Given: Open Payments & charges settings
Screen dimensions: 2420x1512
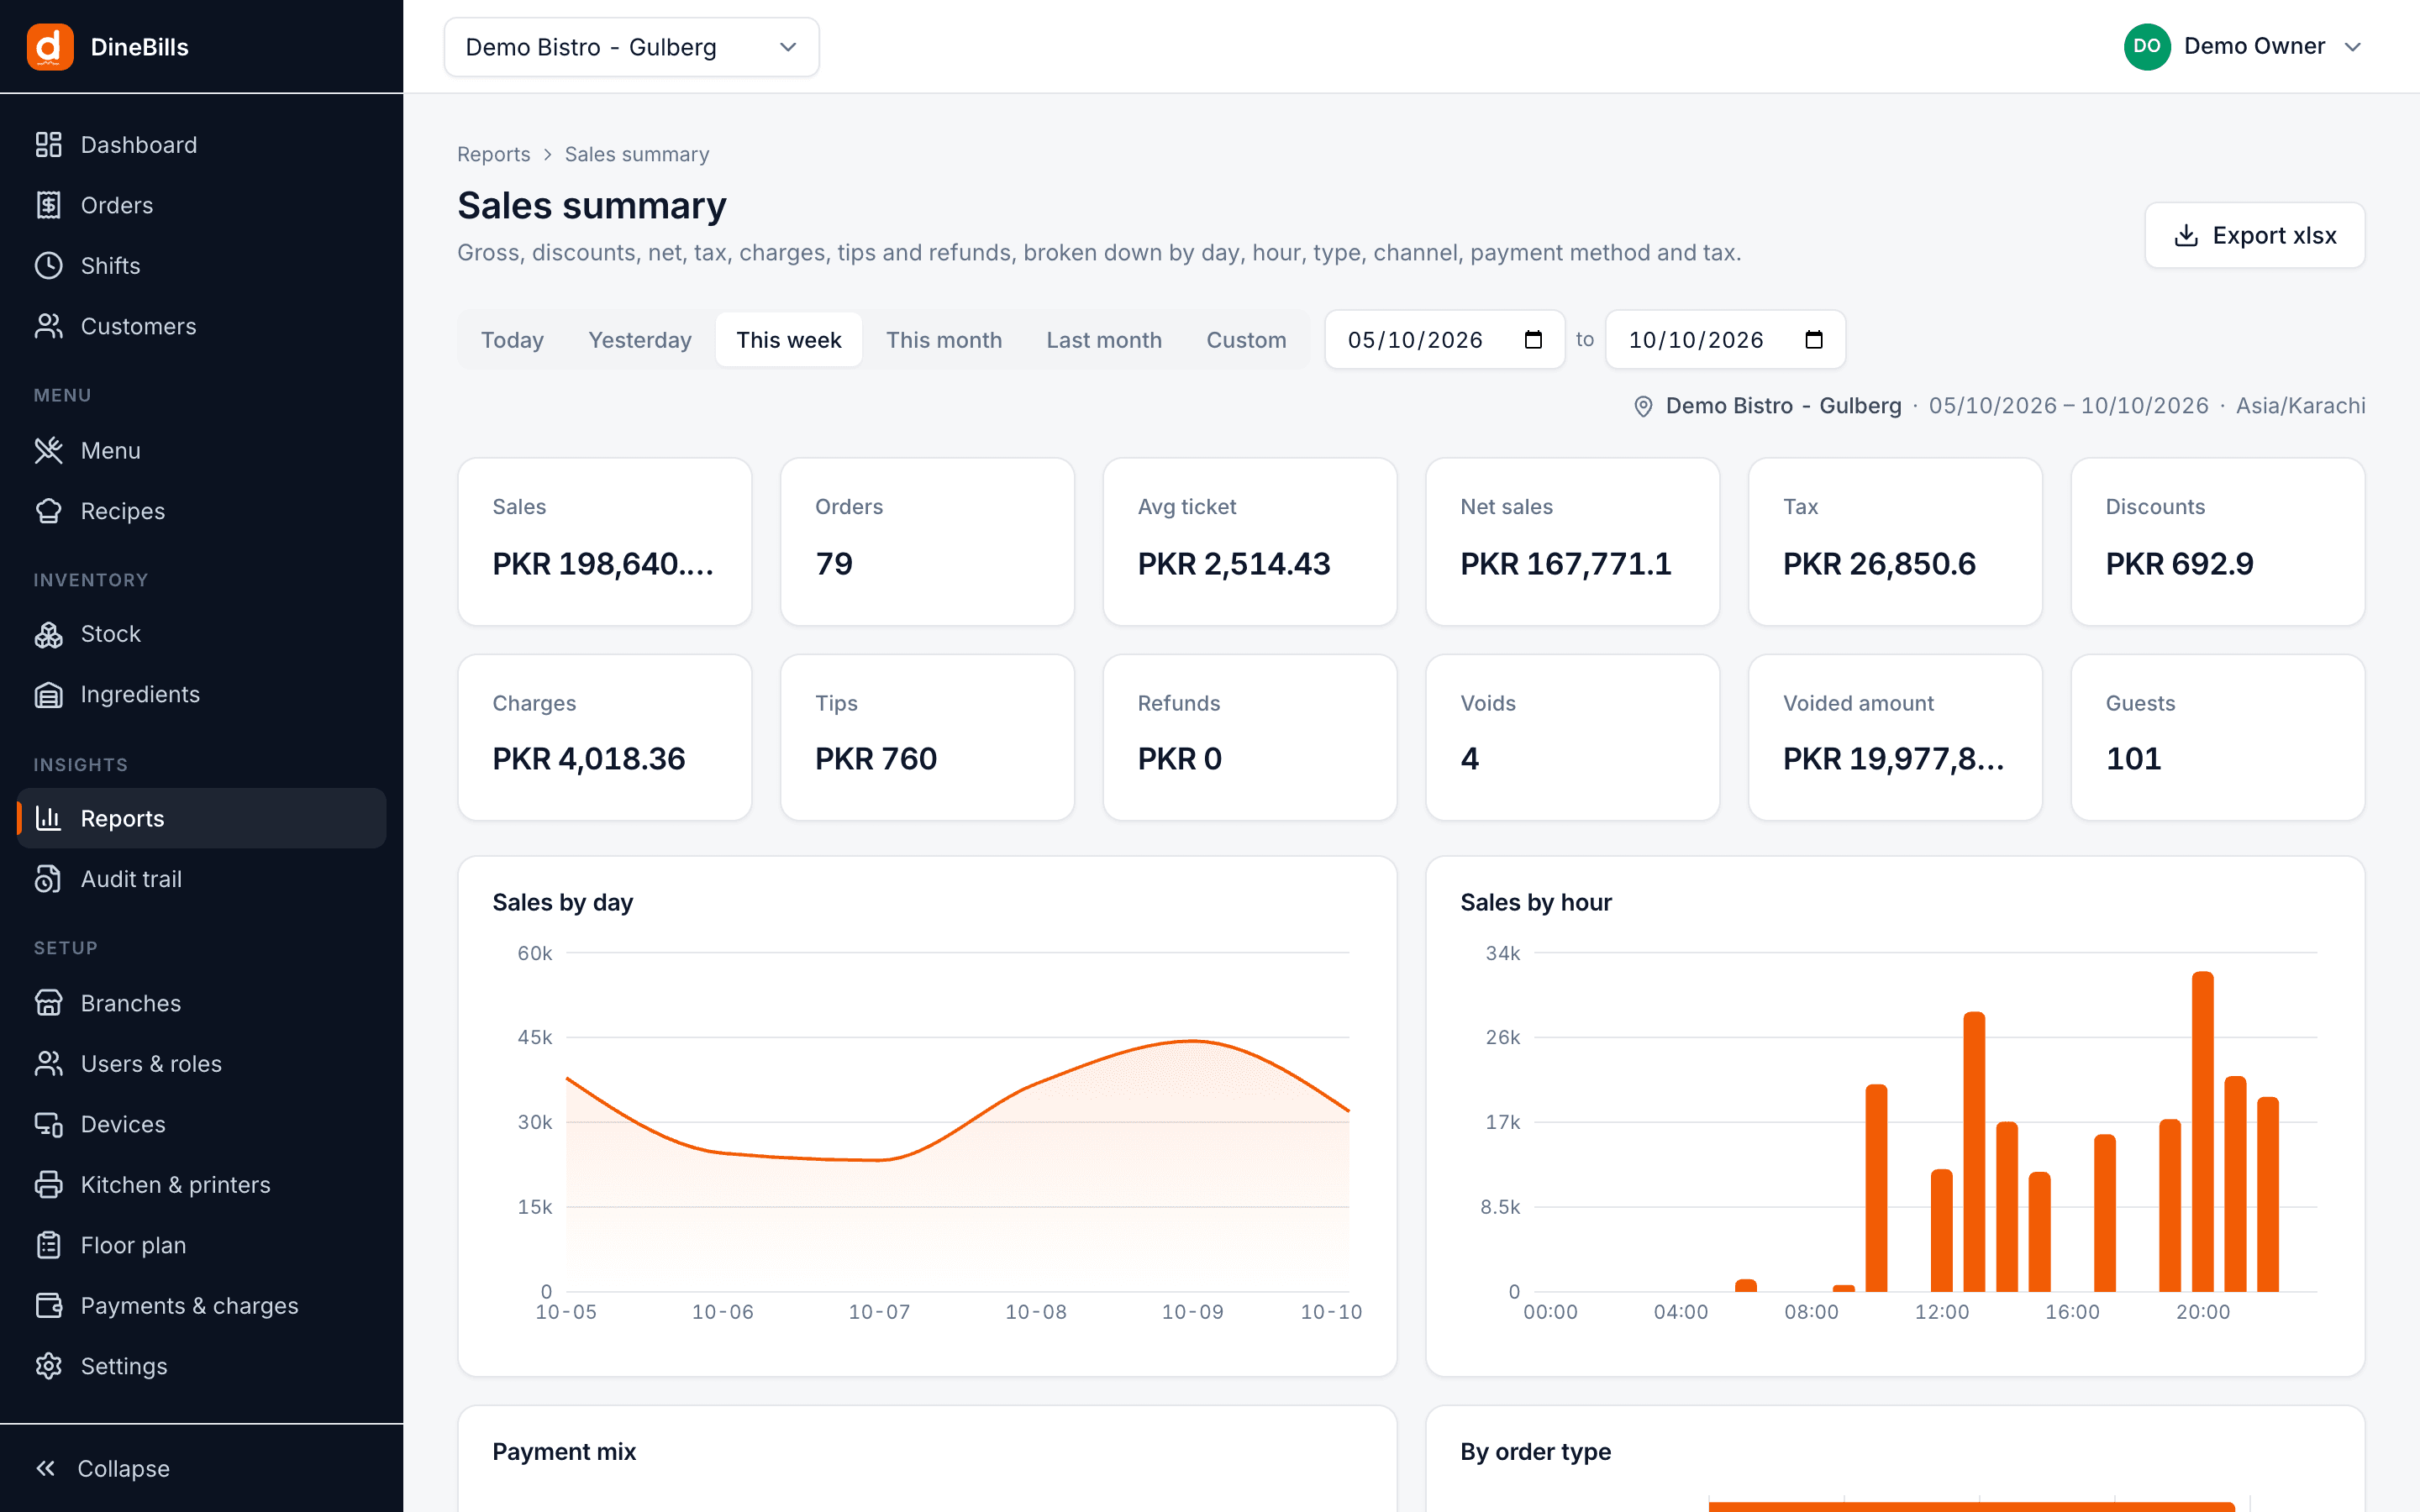Looking at the screenshot, I should click(201, 1305).
